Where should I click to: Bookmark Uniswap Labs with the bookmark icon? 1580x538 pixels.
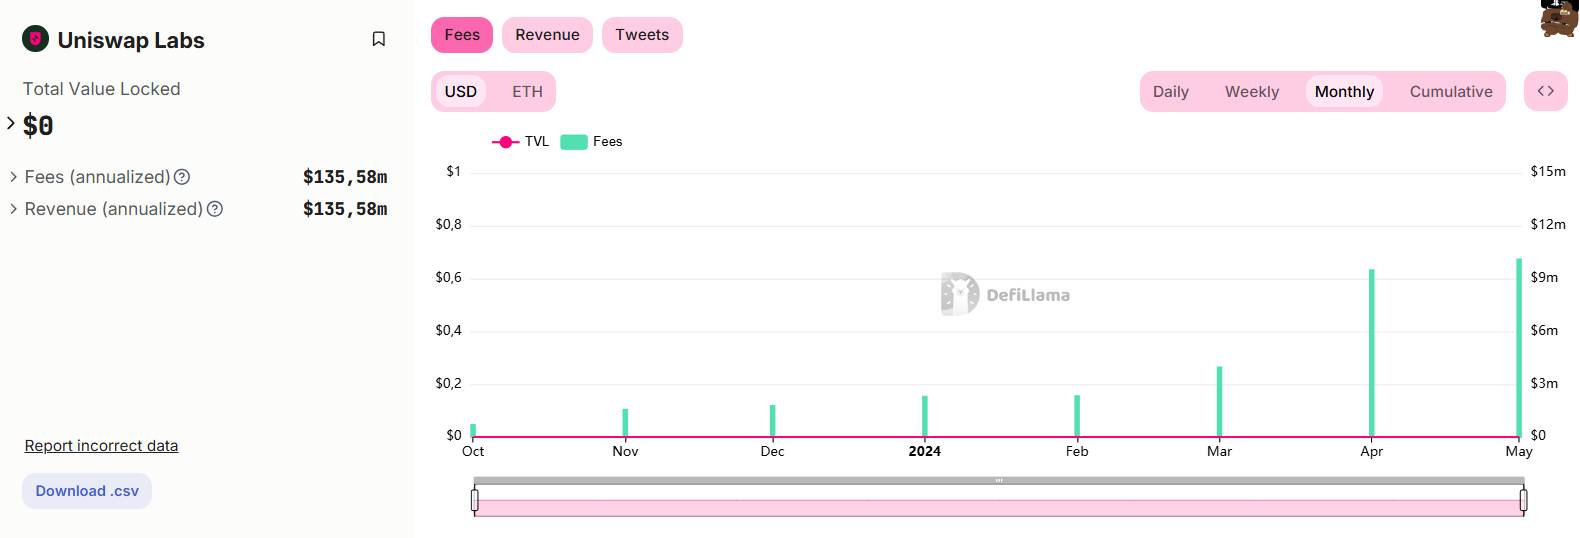[x=378, y=39]
